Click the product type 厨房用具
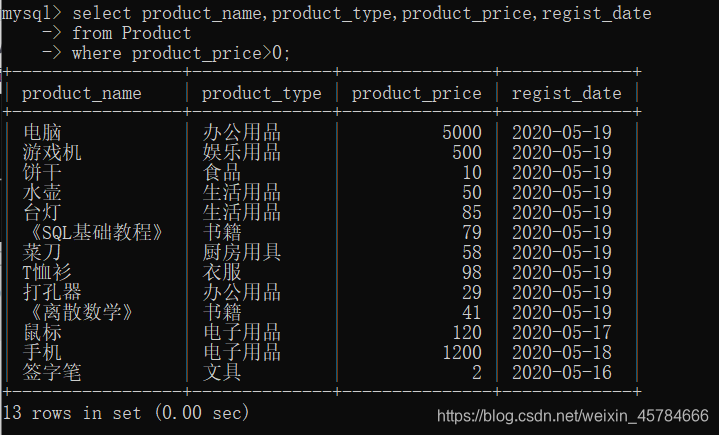 (x=242, y=253)
